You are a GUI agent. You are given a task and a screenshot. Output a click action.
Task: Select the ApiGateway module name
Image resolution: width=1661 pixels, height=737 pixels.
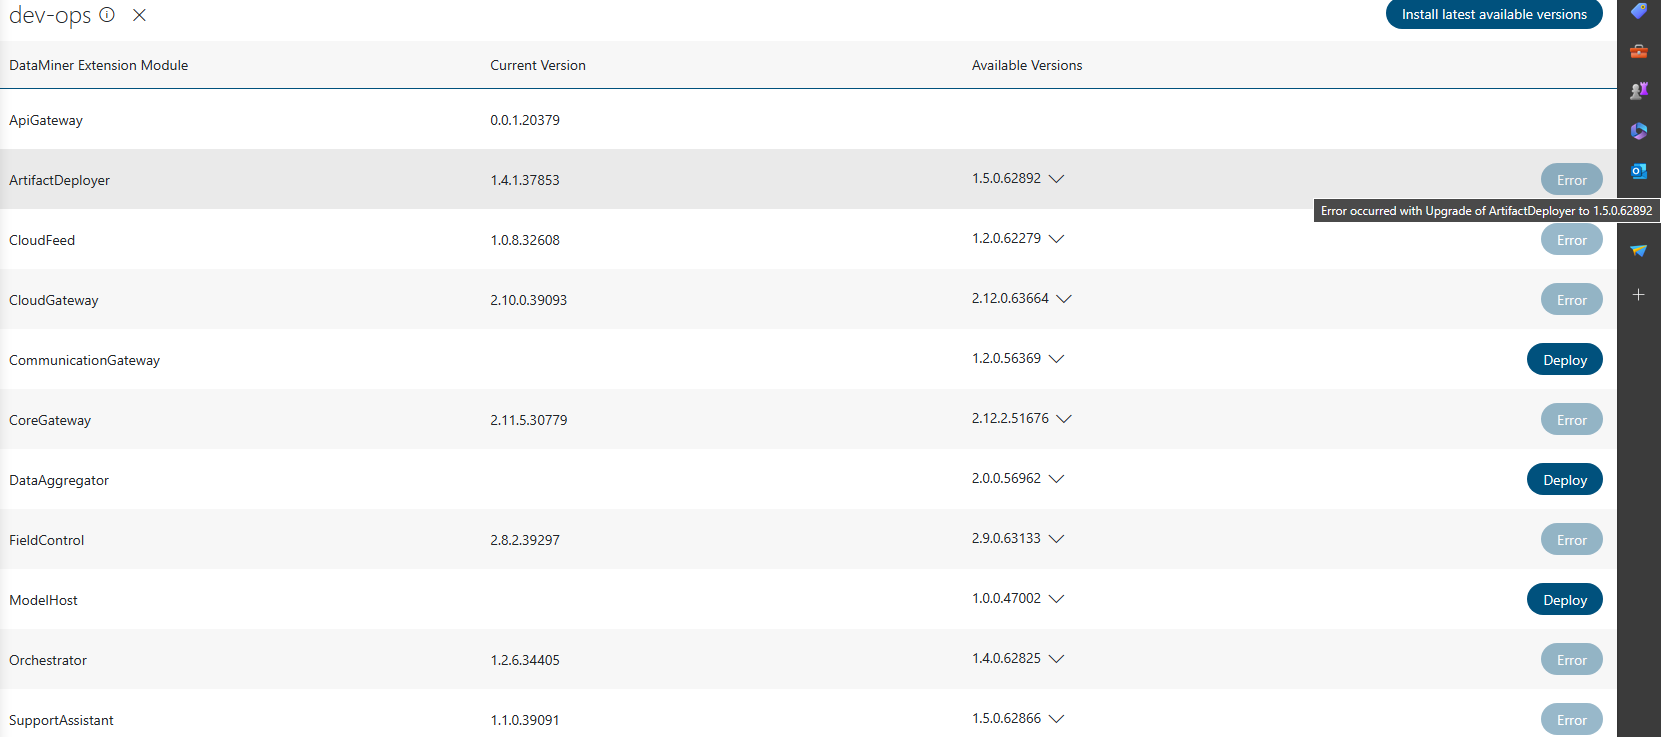[46, 120]
